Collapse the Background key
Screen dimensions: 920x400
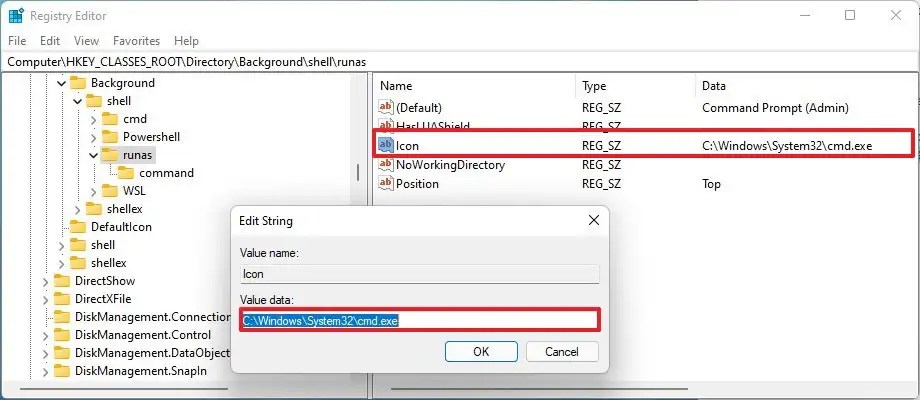coord(62,83)
